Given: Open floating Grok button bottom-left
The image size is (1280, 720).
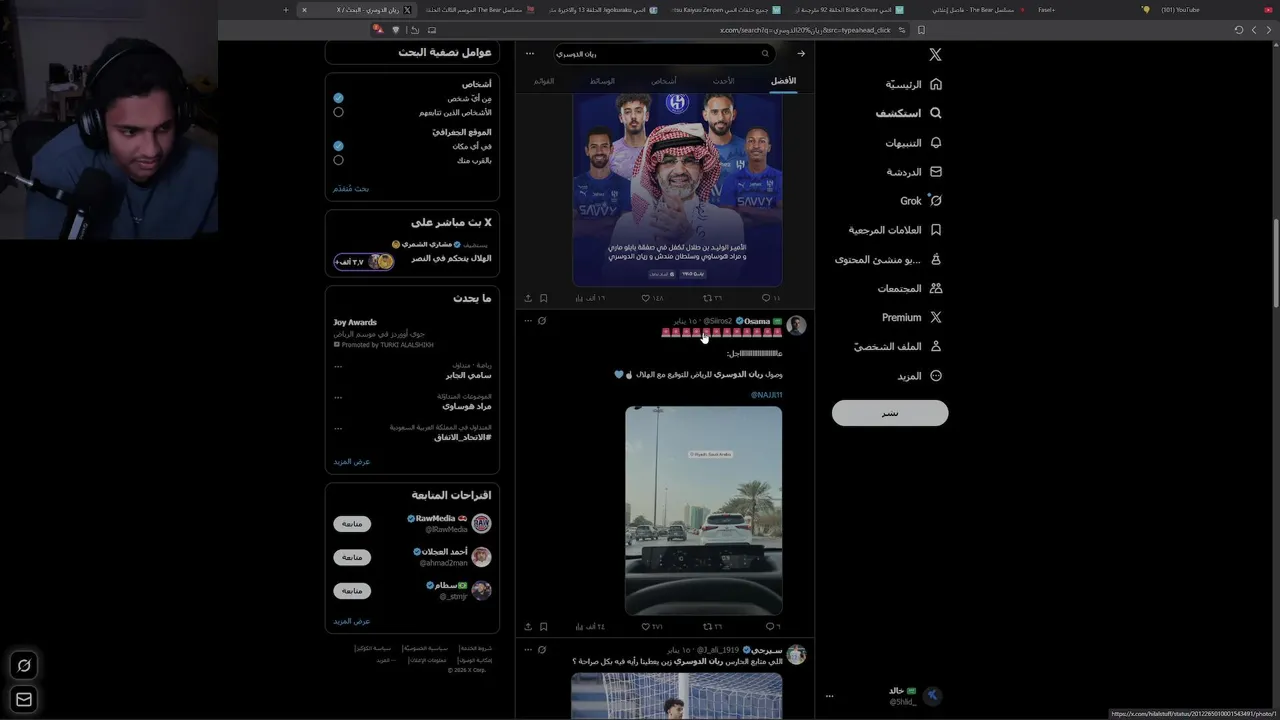Looking at the screenshot, I should point(24,665).
